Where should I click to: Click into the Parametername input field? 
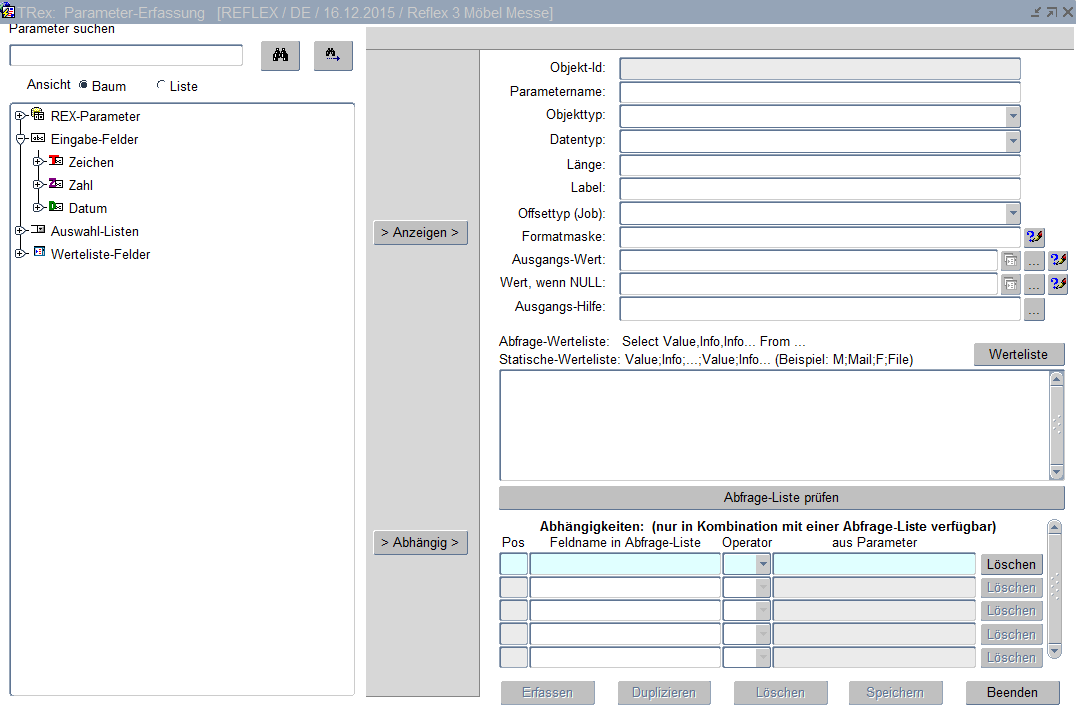pos(819,92)
